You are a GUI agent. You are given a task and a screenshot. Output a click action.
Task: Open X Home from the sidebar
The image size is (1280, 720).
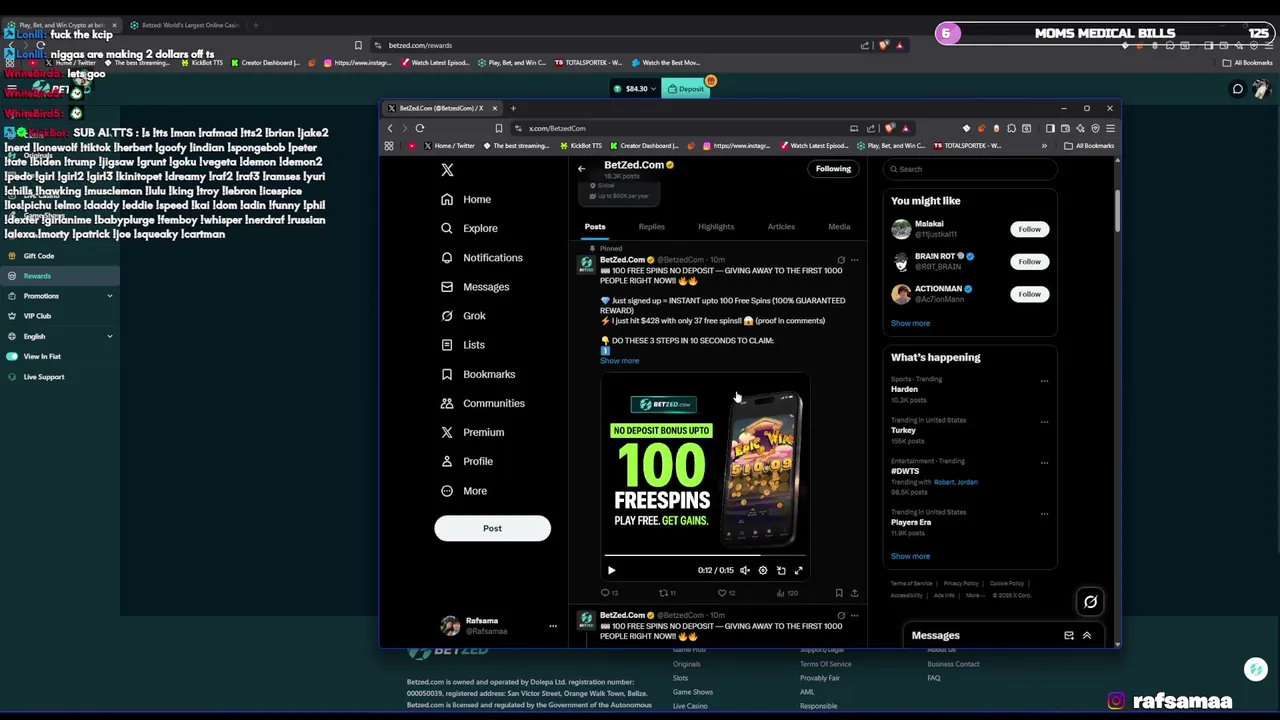point(466,199)
